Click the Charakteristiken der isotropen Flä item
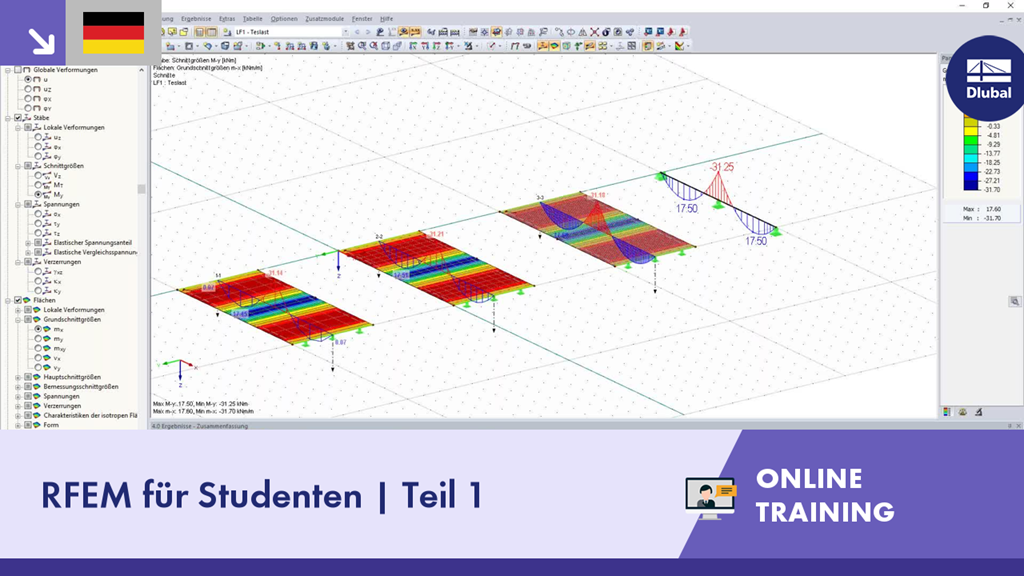Image resolution: width=1024 pixels, height=576 pixels. [90, 415]
